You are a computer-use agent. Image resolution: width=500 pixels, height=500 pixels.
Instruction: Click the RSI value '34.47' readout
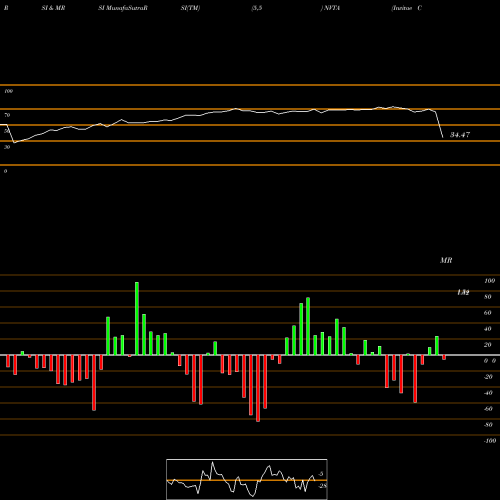coord(460,135)
